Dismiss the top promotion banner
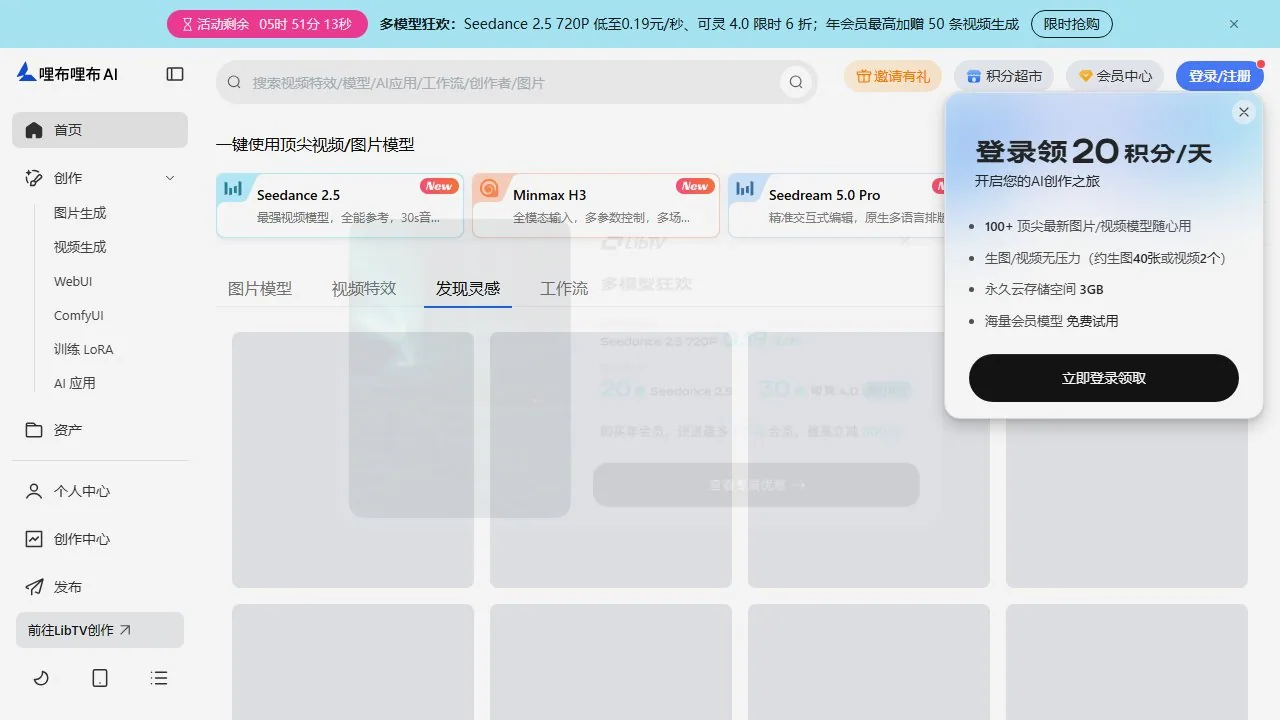This screenshot has height=720, width=1280. [1234, 24]
